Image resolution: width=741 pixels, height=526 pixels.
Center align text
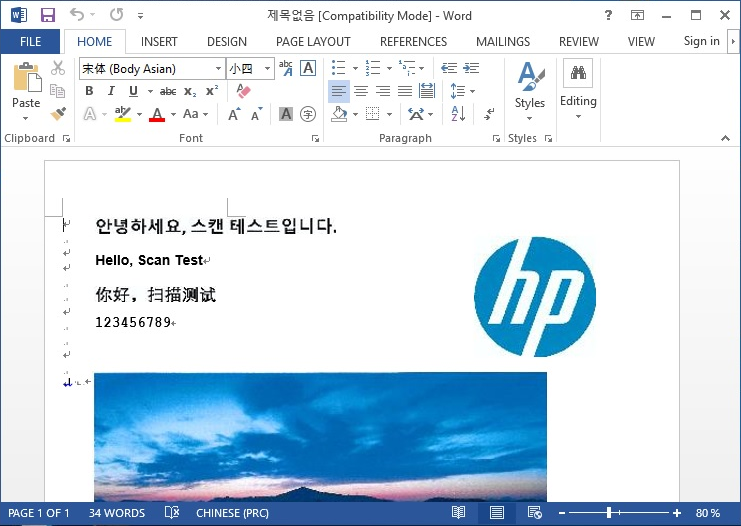(361, 91)
